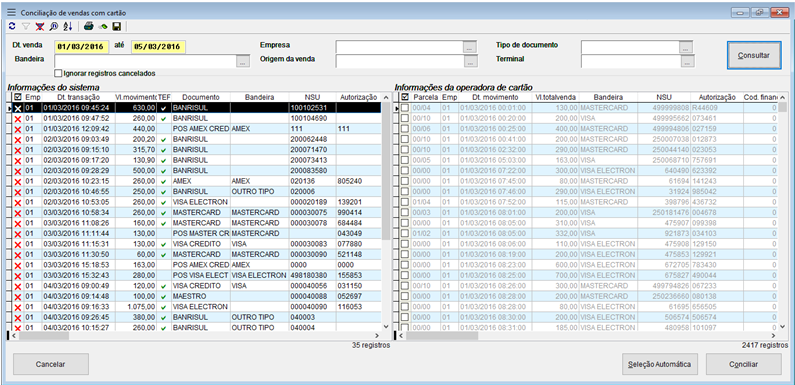Click the Dt. venda start date field
This screenshot has width=795, height=385.
pos(82,47)
